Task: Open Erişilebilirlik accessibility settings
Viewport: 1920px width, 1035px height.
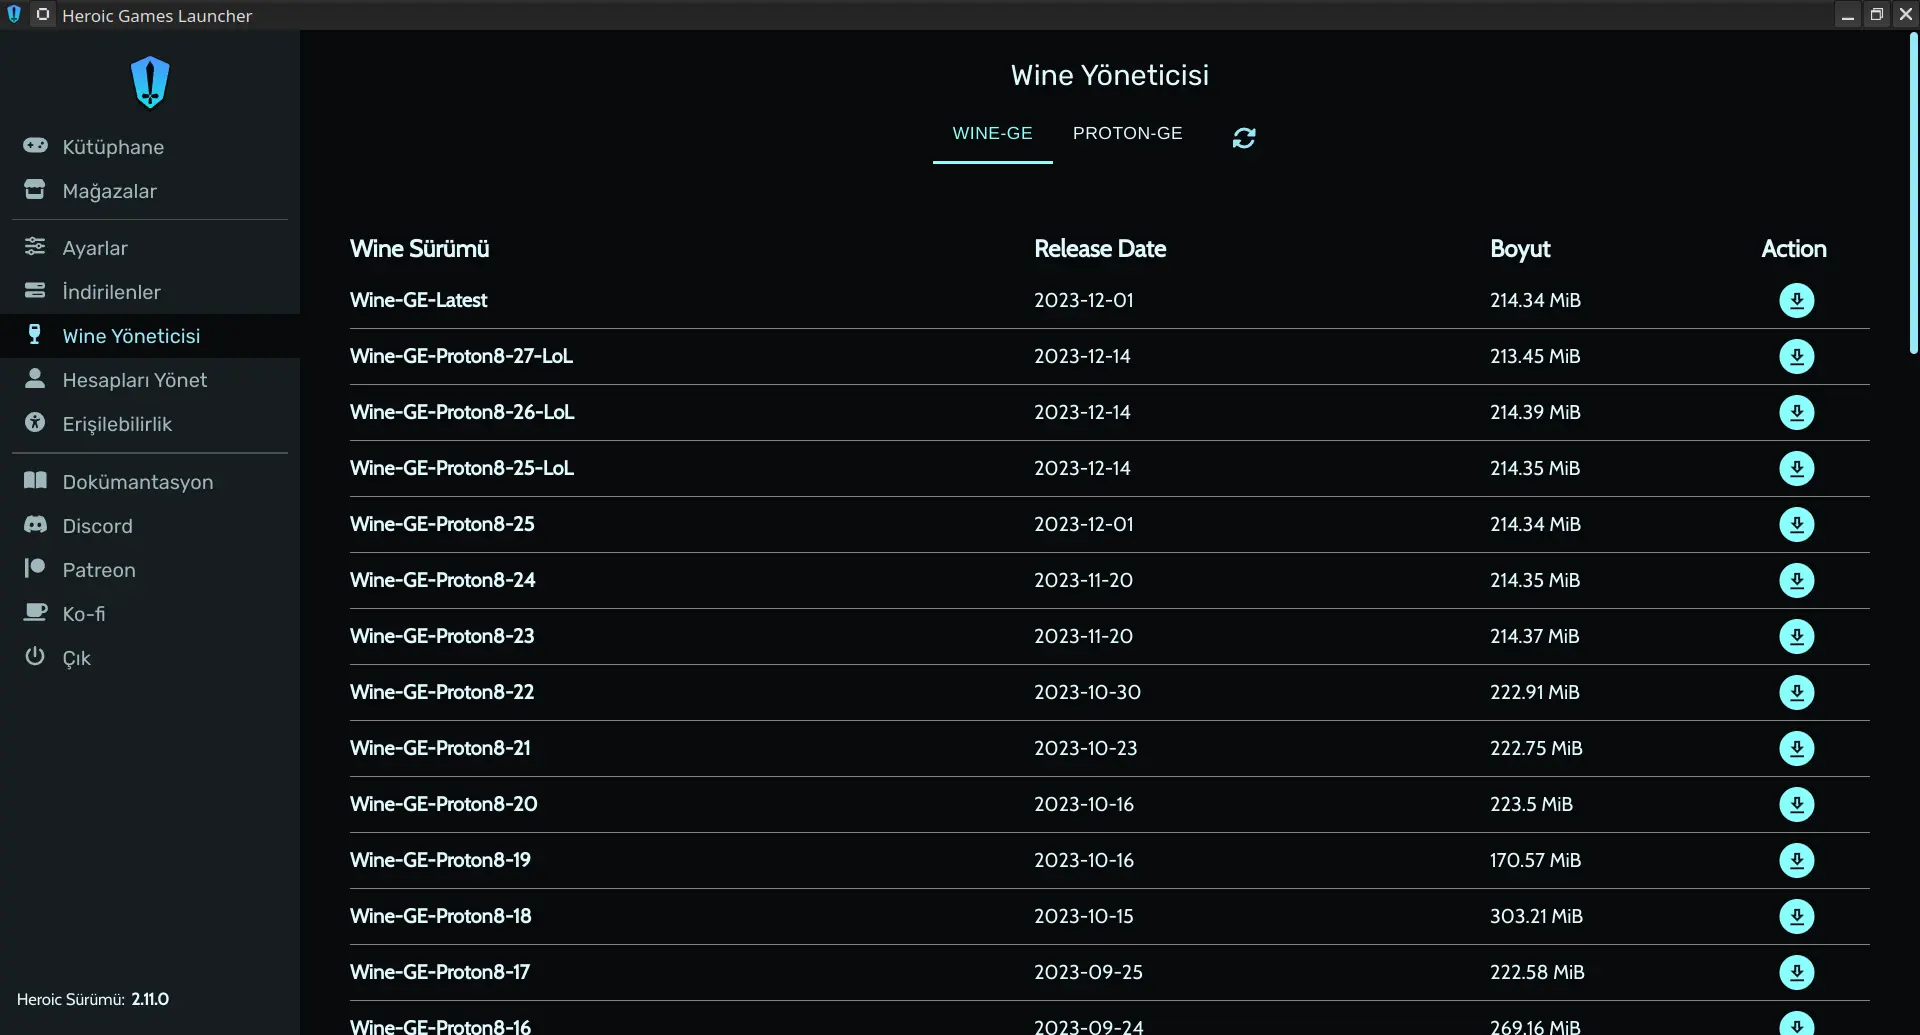Action: pos(150,424)
